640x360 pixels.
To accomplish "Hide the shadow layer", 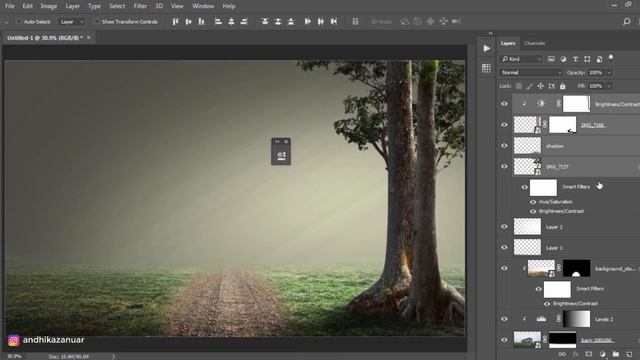I will [504, 145].
